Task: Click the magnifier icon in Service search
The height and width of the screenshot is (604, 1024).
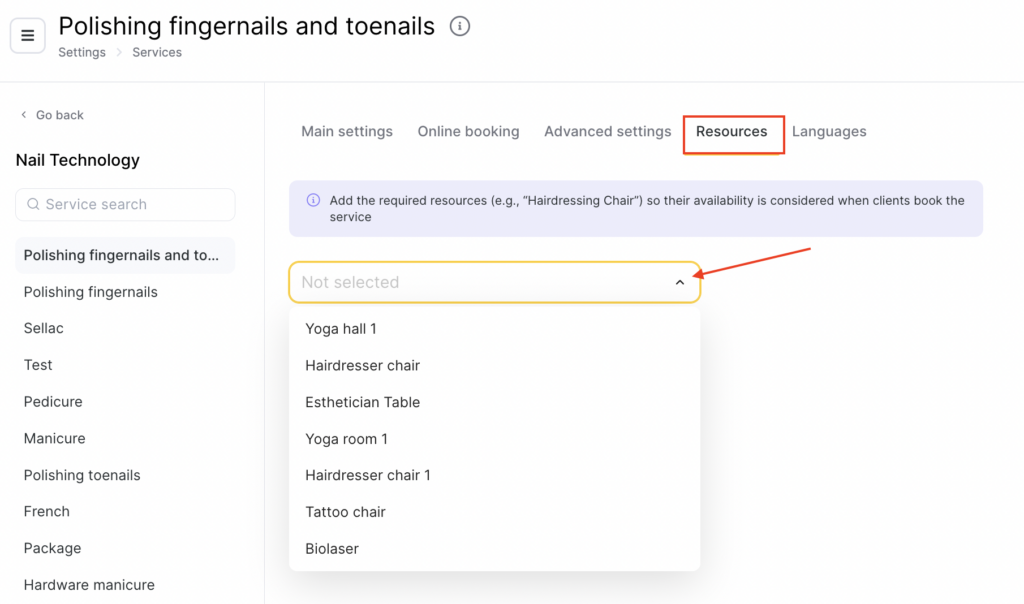Action: pos(33,204)
